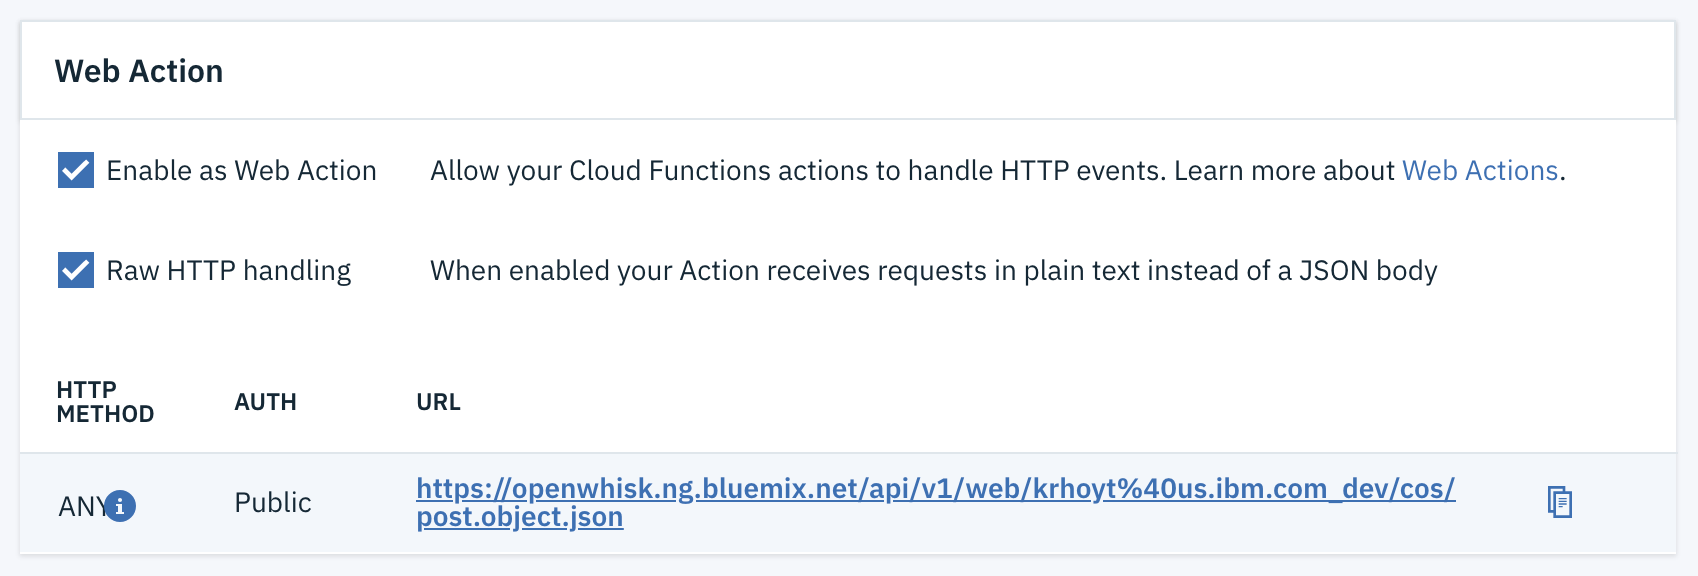Screen dimensions: 1698x576
Task: Open the openwhisk post.object.json URL link
Action: click(935, 502)
